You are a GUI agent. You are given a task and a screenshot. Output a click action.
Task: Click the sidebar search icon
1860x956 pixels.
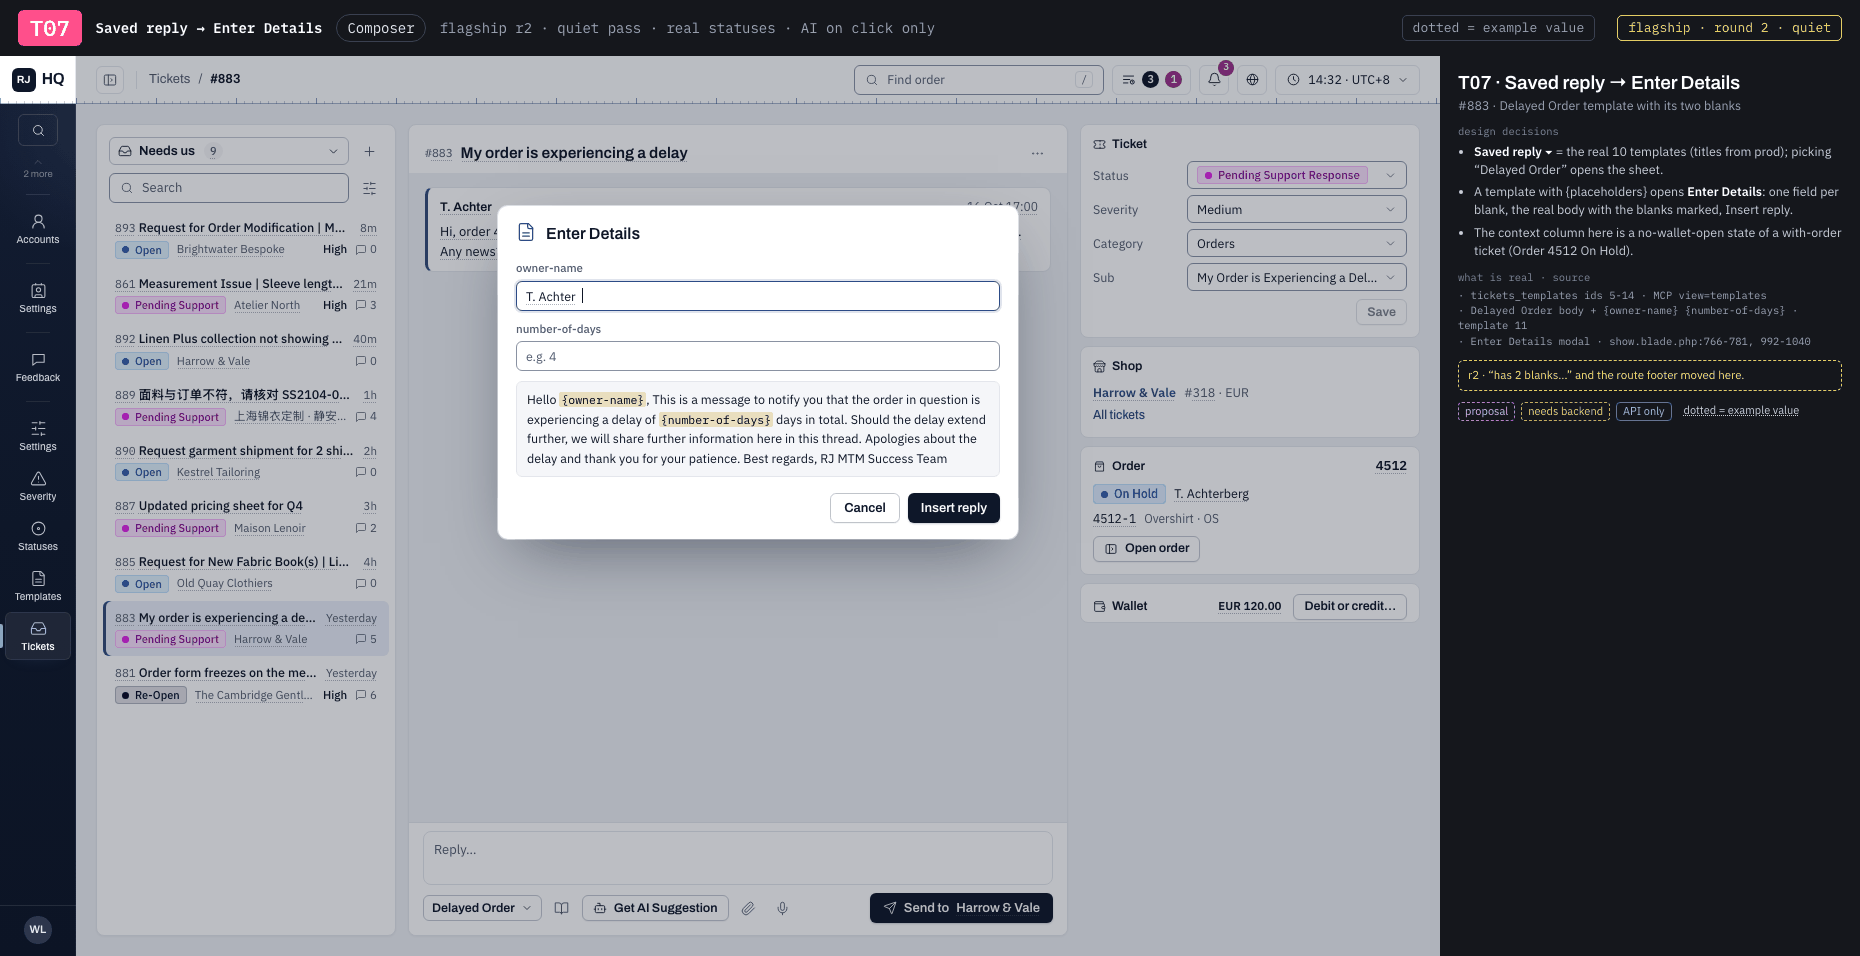click(38, 130)
